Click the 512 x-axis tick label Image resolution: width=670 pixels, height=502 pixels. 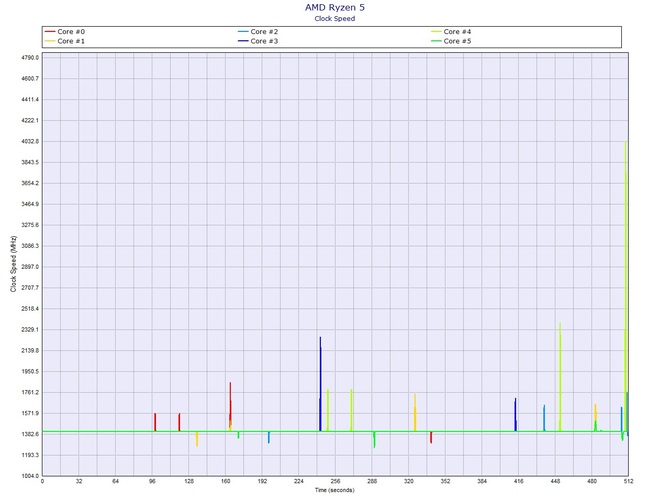[628, 481]
